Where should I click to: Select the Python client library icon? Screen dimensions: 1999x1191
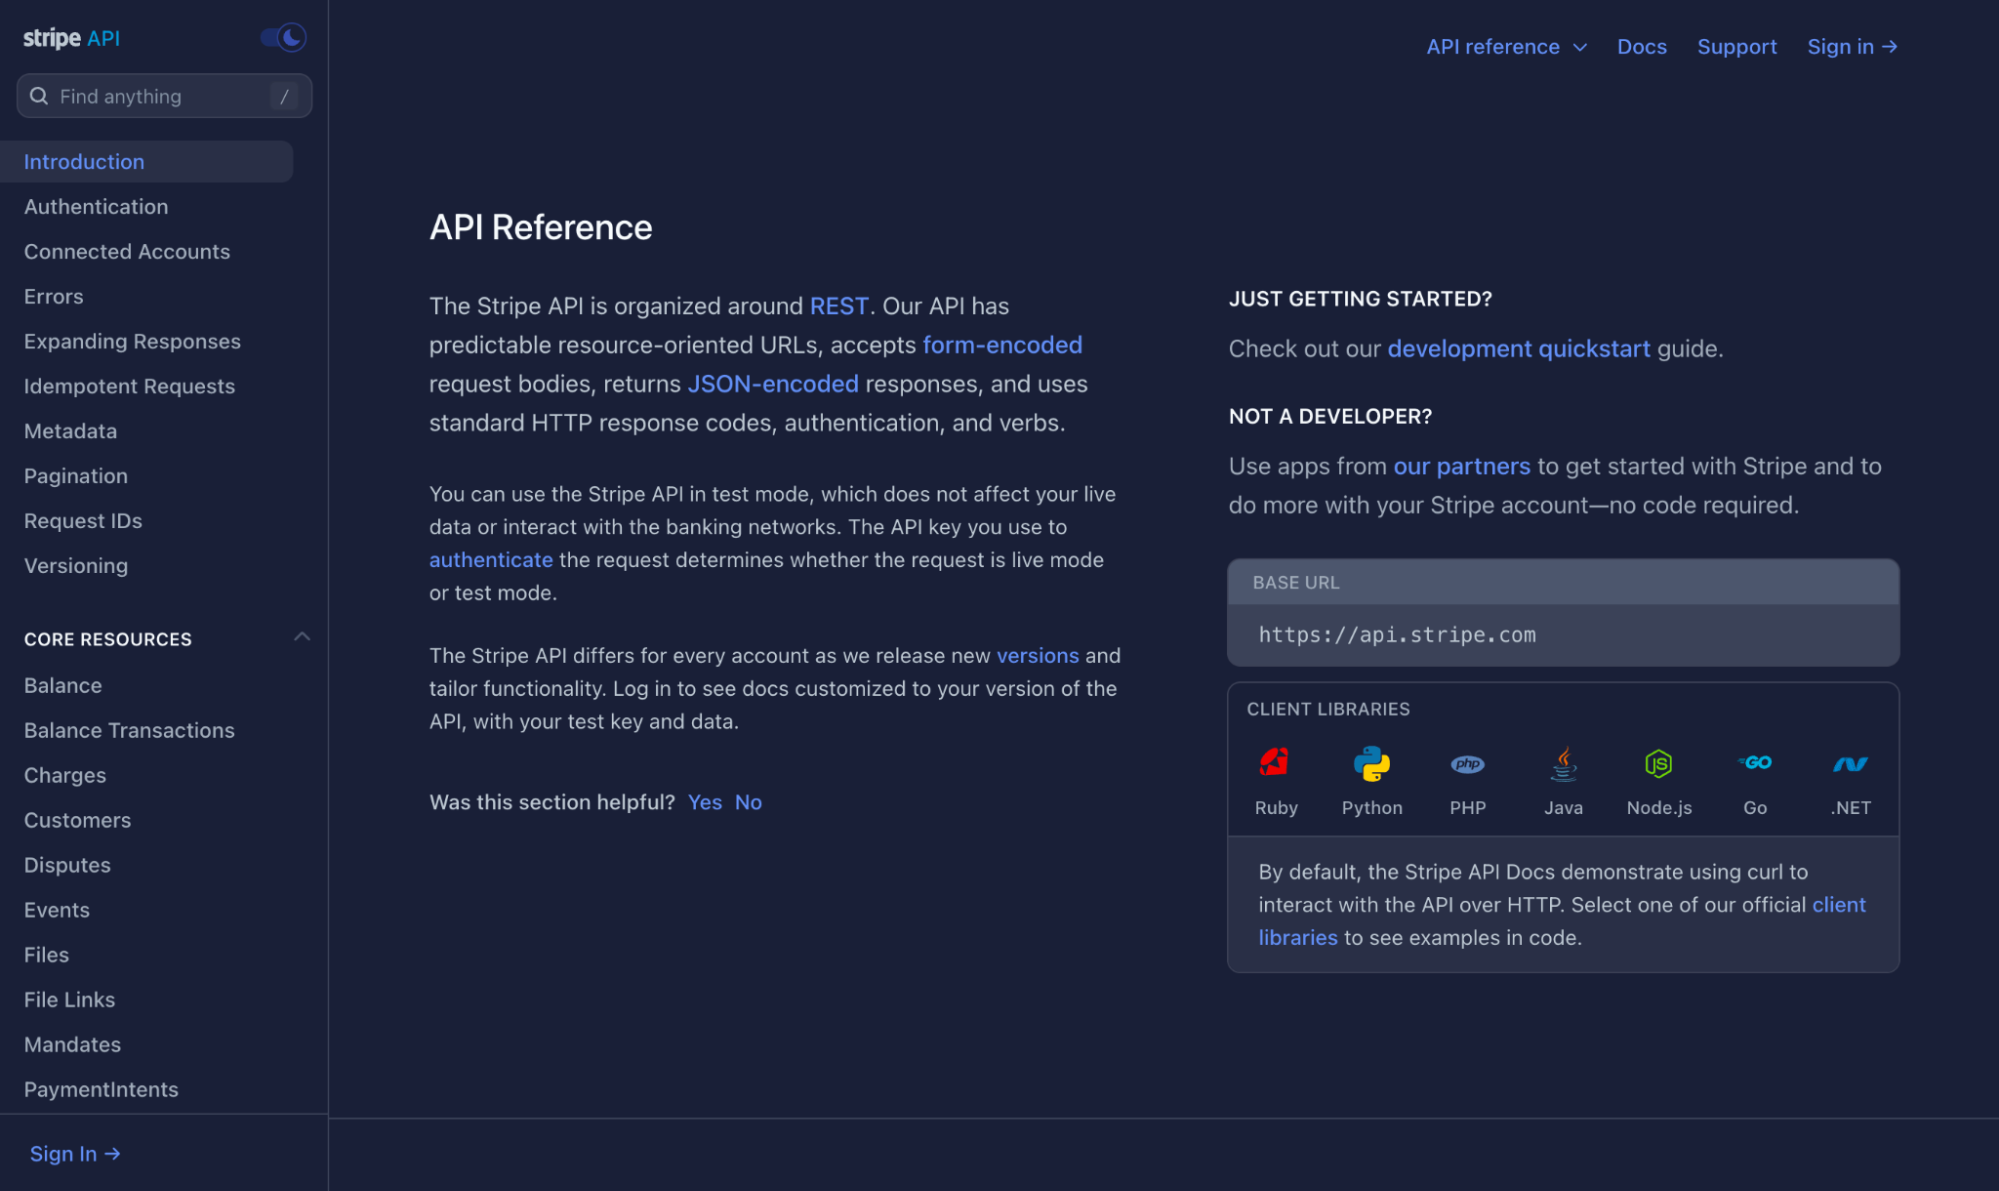pos(1371,763)
